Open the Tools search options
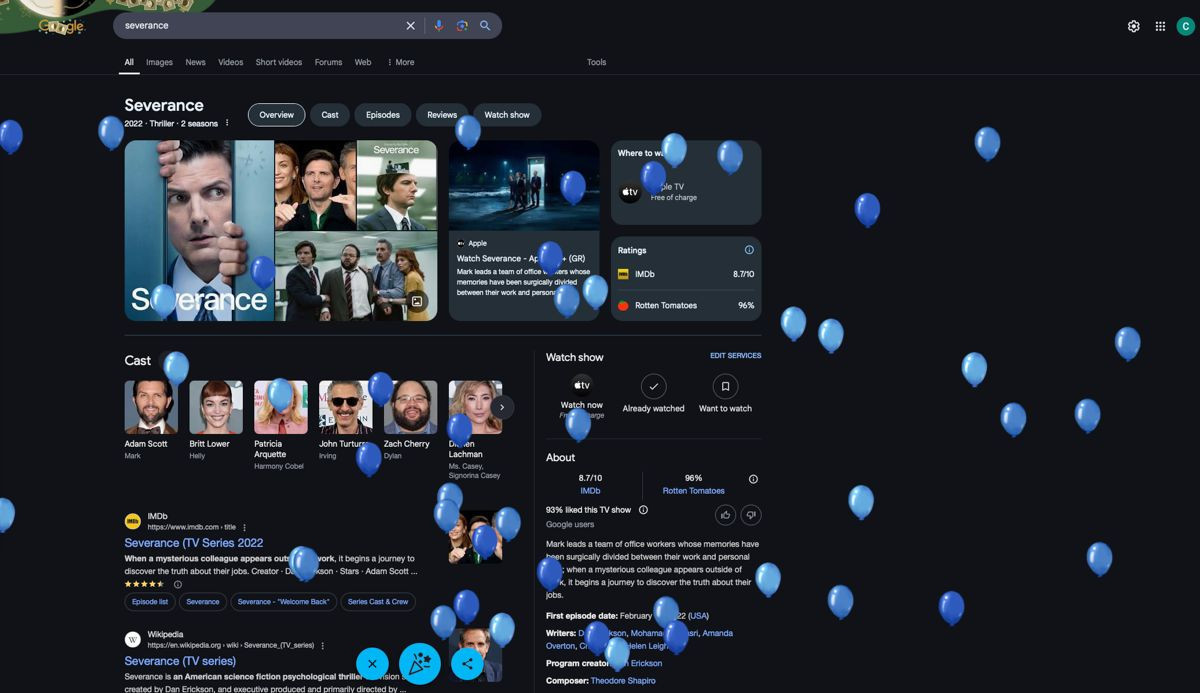 tap(596, 62)
